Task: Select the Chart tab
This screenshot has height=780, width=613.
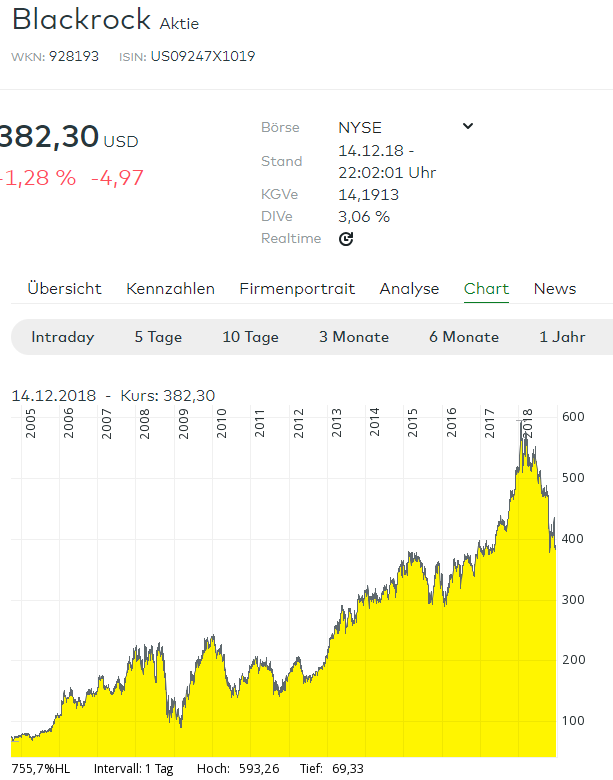Action: (486, 289)
